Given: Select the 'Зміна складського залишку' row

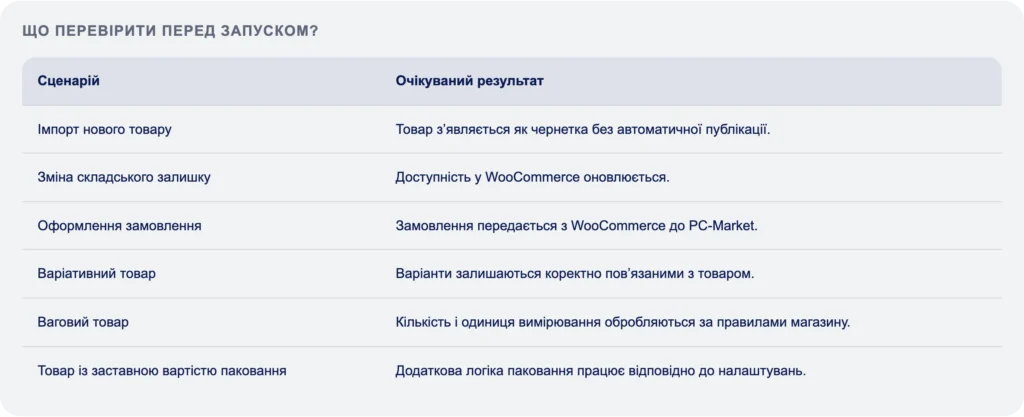Looking at the screenshot, I should [x=511, y=178].
